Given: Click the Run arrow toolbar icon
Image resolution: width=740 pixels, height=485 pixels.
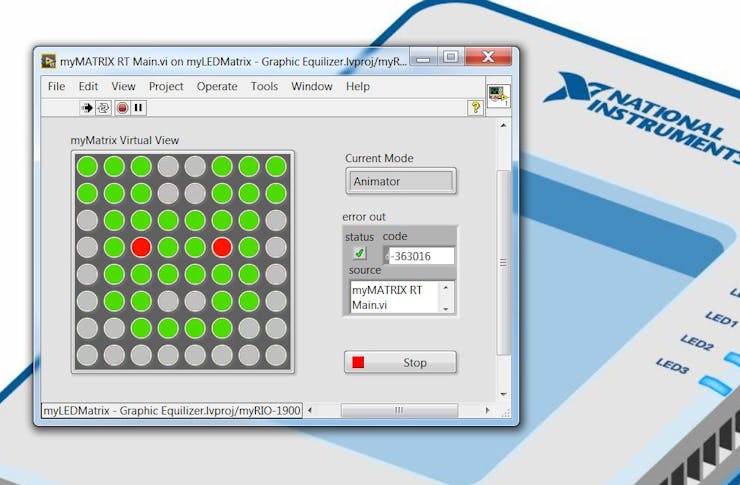Looking at the screenshot, I should tap(87, 108).
